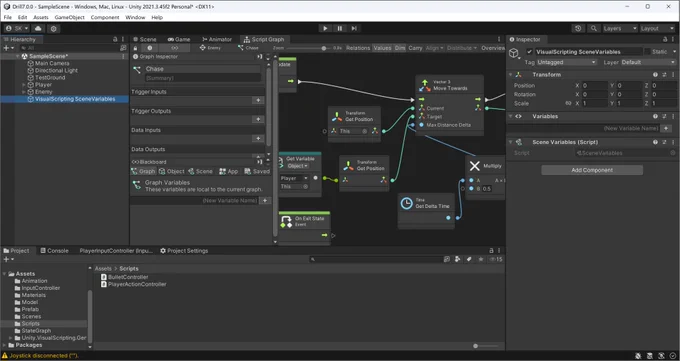Open the File menu
Screen dimensions: 680x361
click(x=8, y=17)
